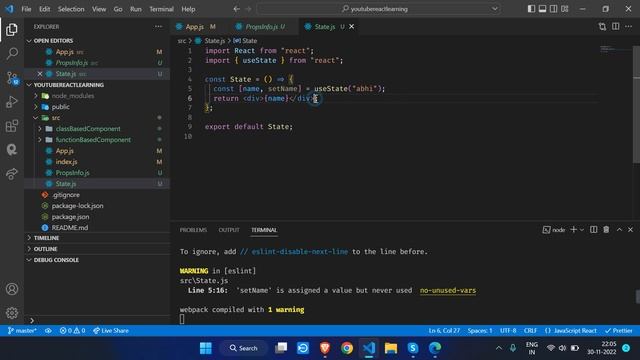This screenshot has height=360, width=640.
Task: Click the master branch status item
Action: click(x=22, y=331)
